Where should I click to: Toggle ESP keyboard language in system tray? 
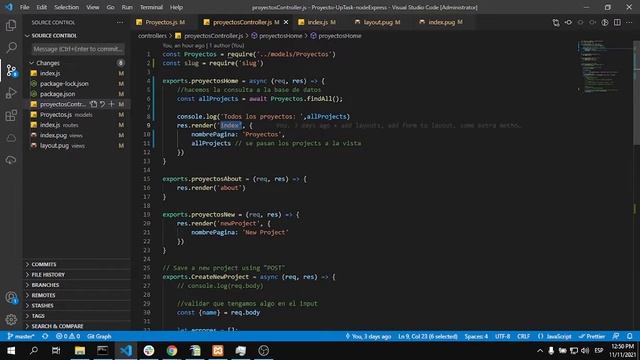pos(599,351)
